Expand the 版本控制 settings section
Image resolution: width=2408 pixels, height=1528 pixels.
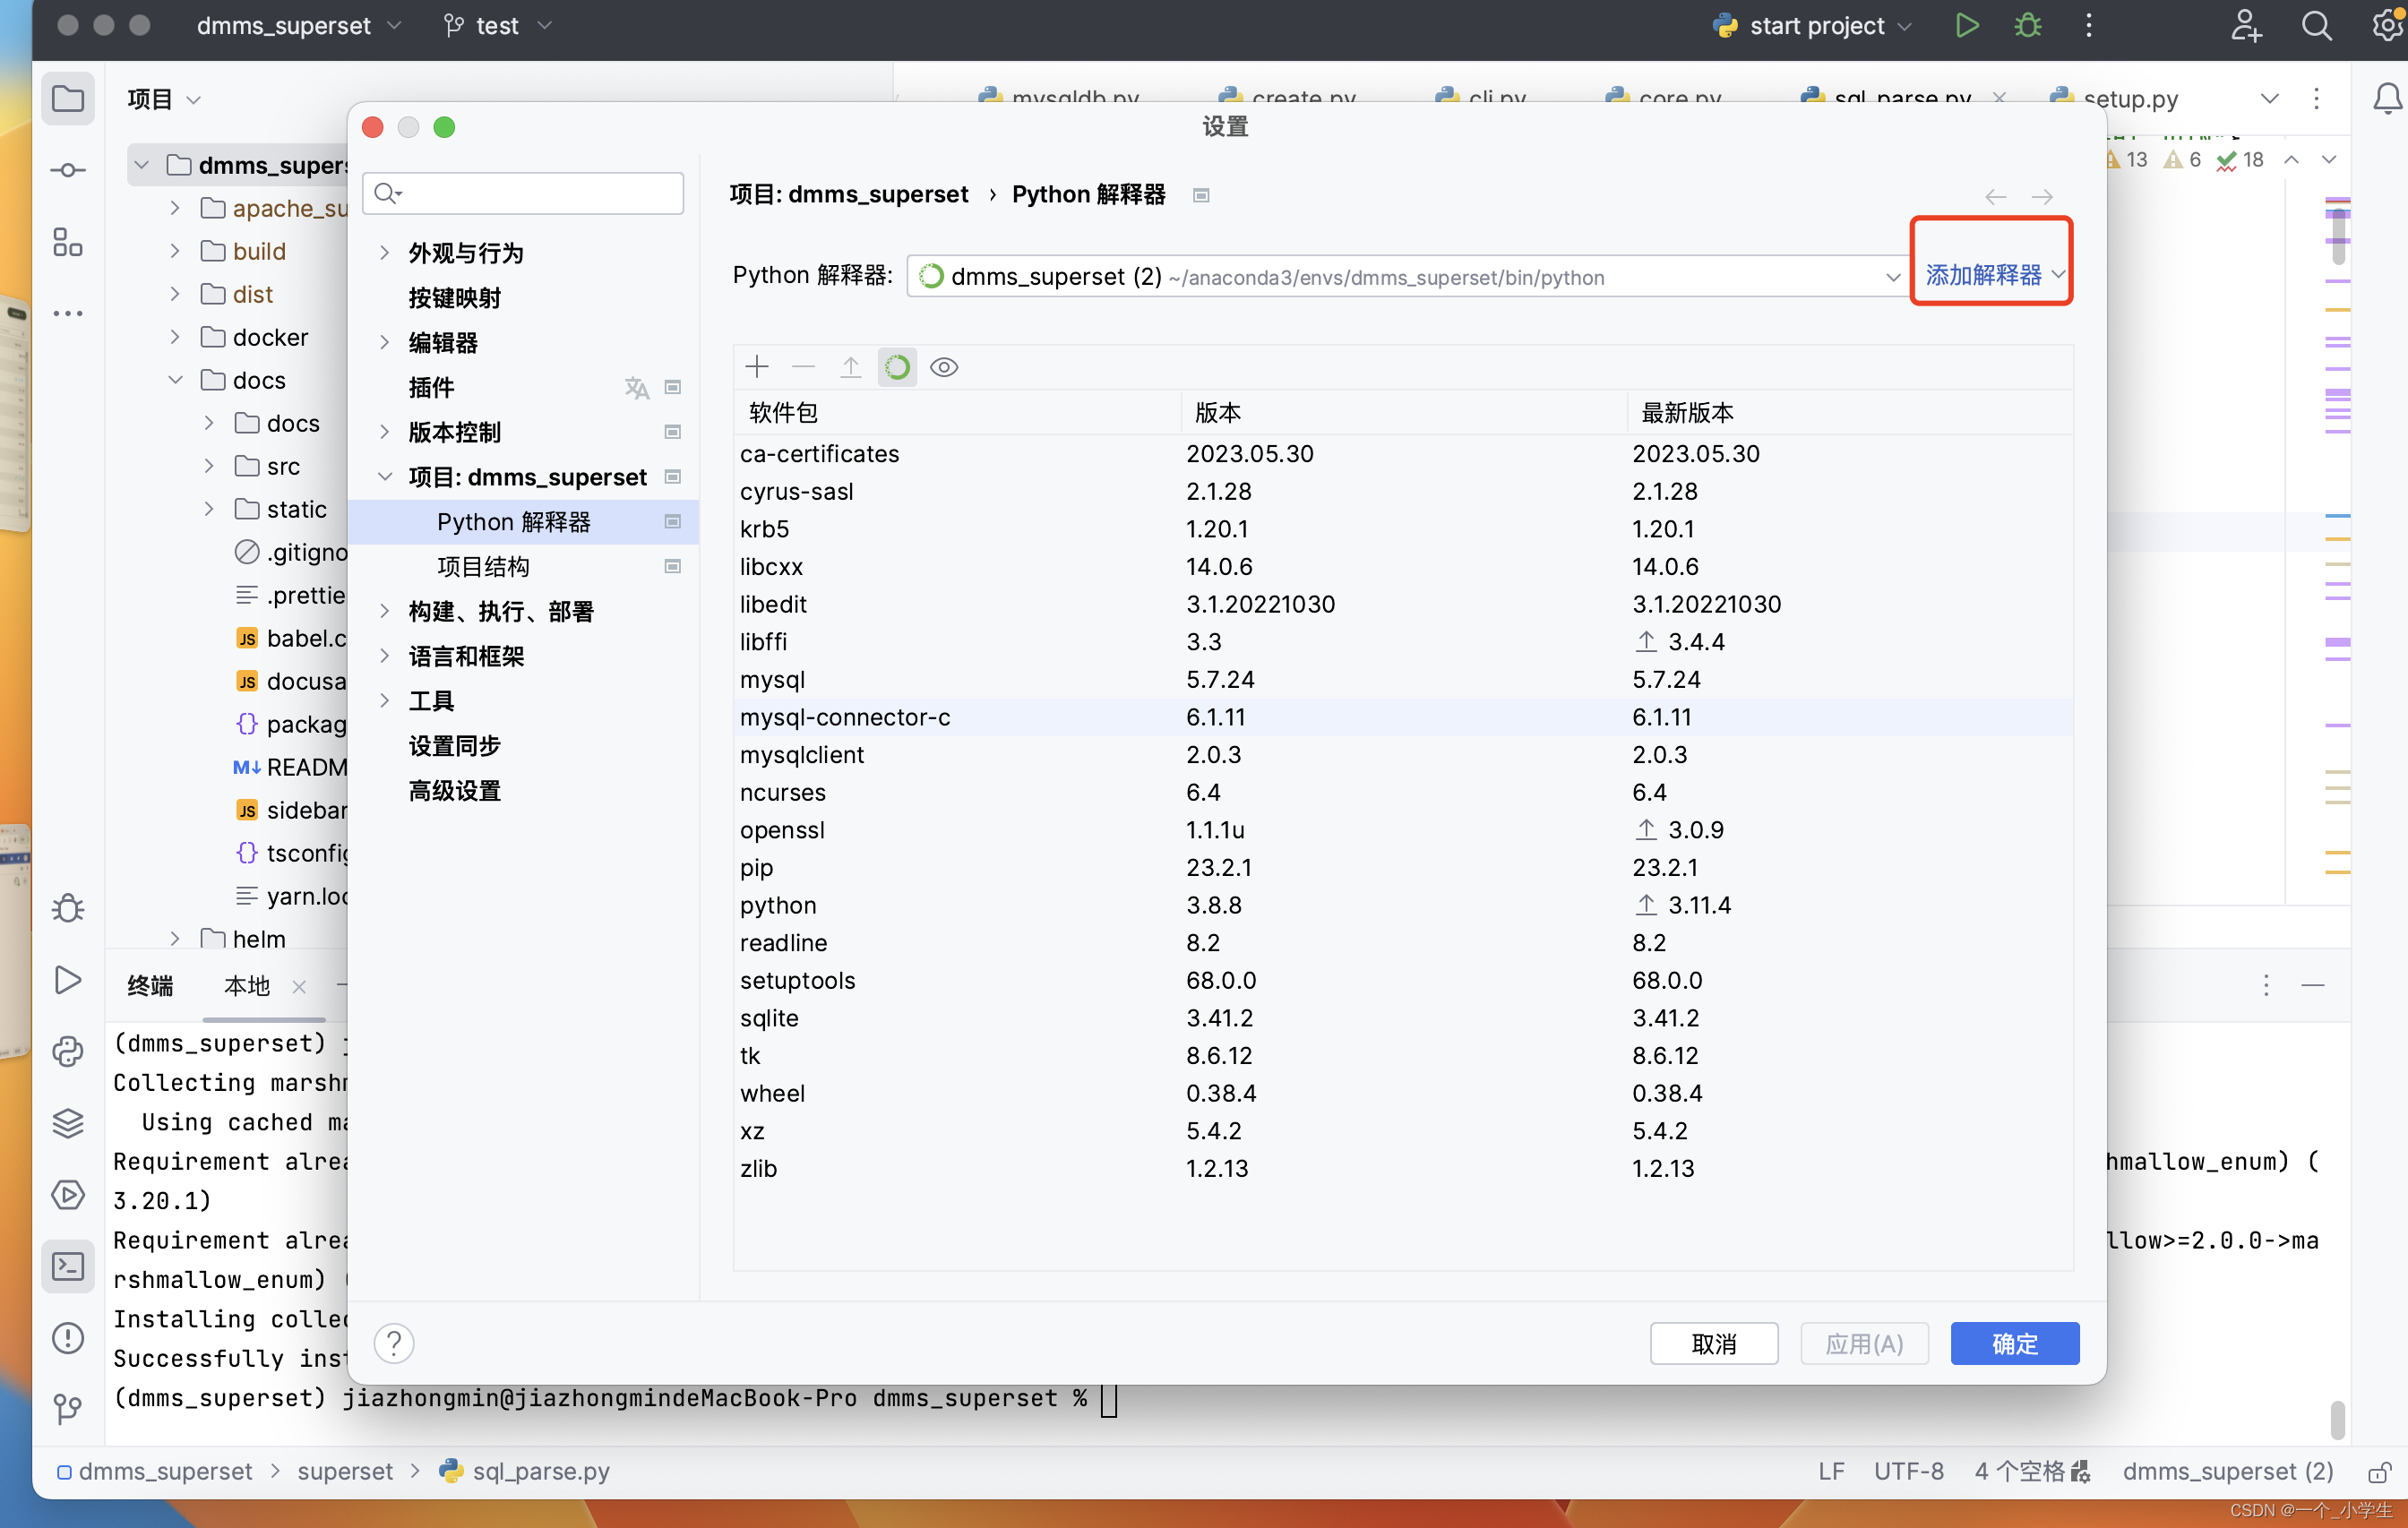pos(384,432)
